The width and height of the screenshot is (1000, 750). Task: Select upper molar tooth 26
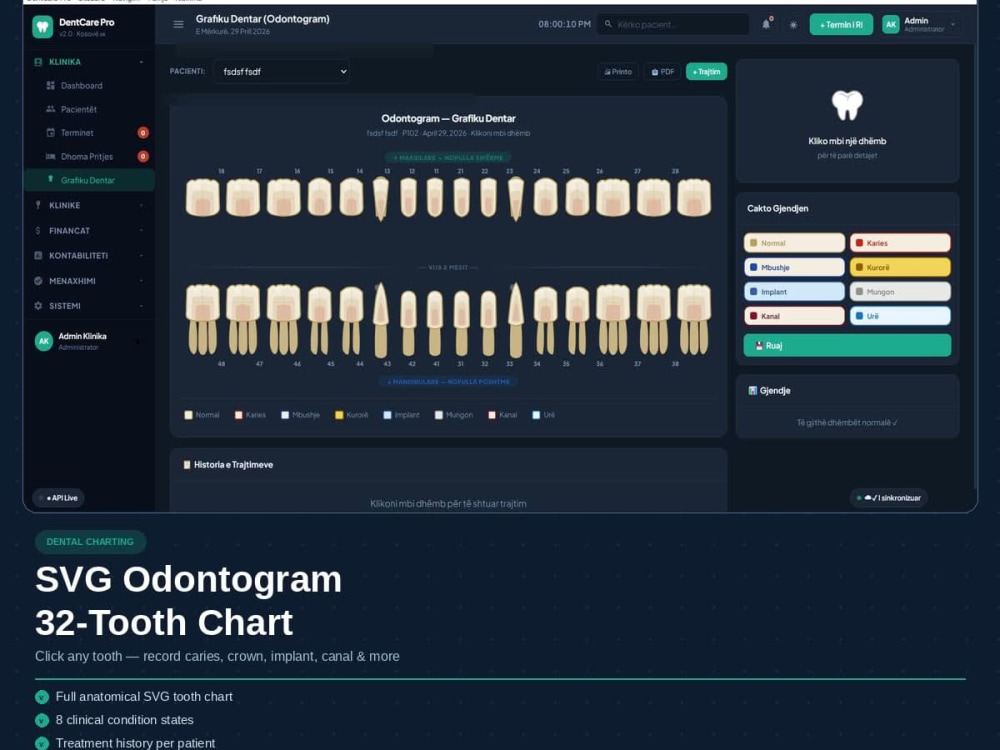point(613,197)
